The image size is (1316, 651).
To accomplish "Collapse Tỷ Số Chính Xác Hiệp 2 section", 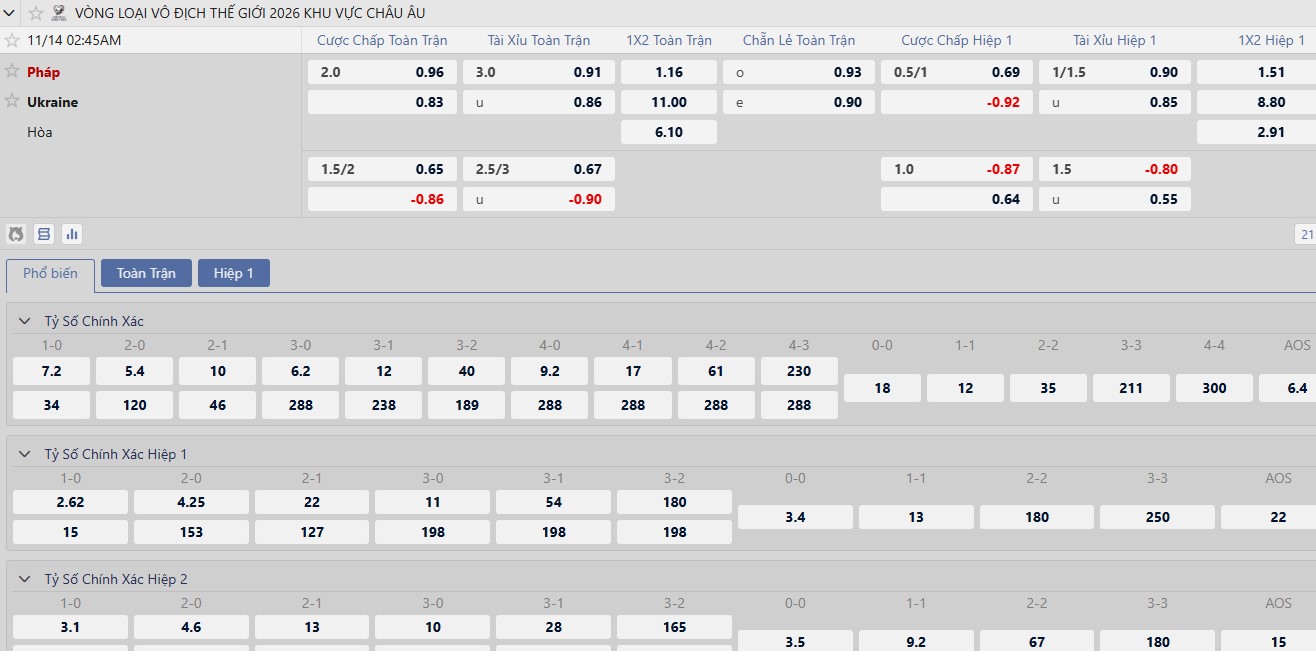I will (x=25, y=579).
